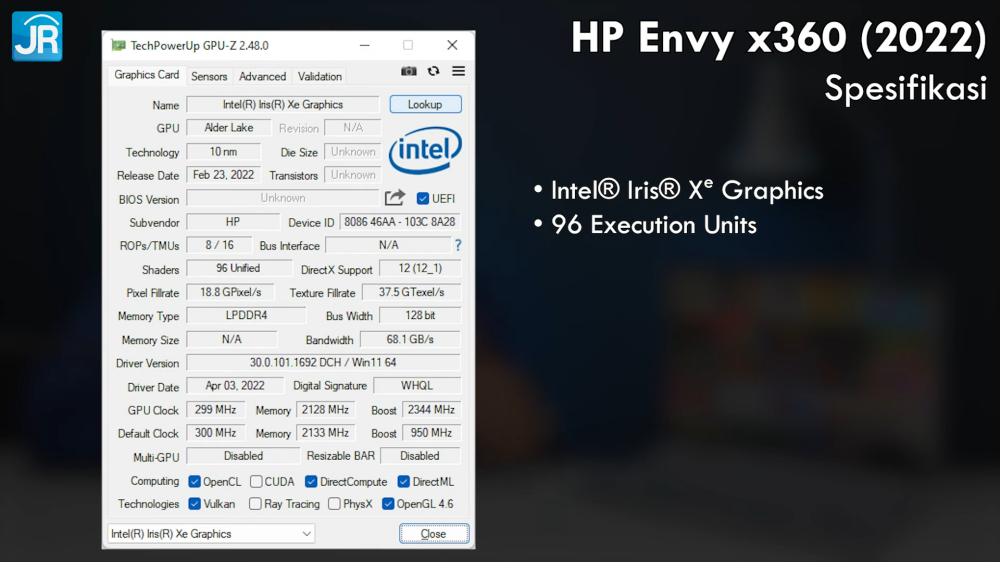Click the GPU Clock memory value 2128 MHz

[325, 410]
